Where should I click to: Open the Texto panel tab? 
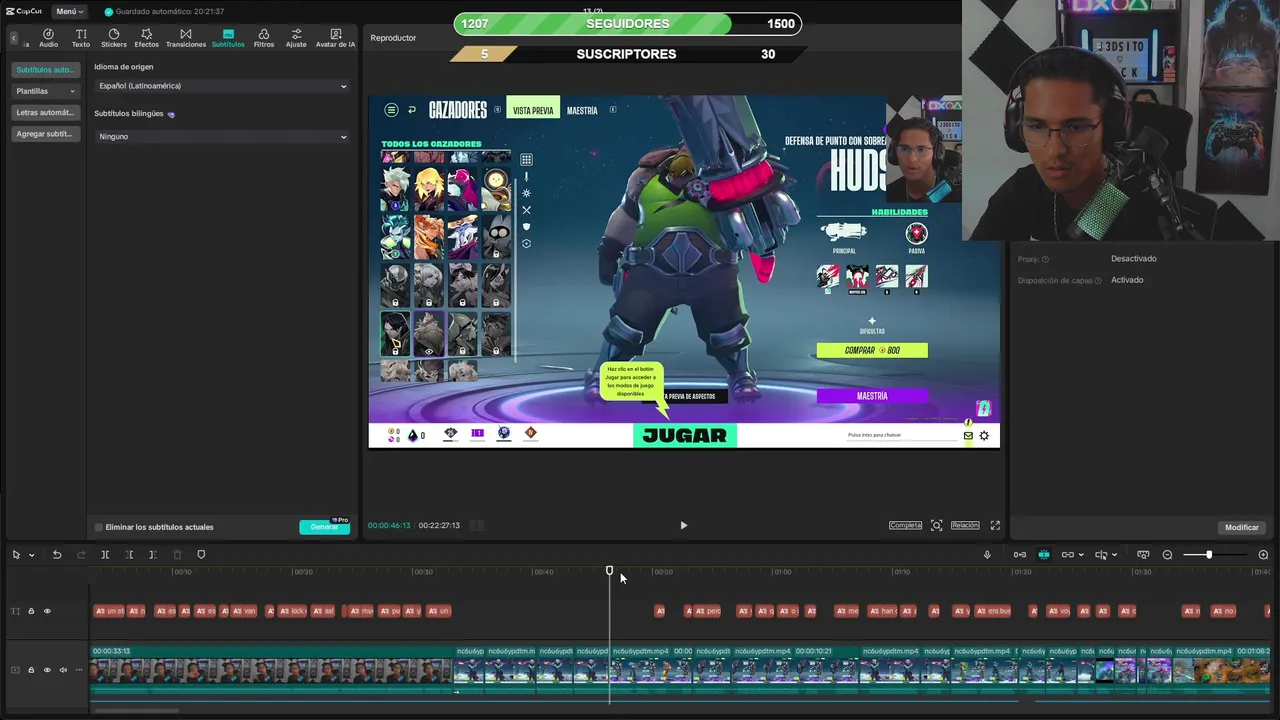(81, 38)
